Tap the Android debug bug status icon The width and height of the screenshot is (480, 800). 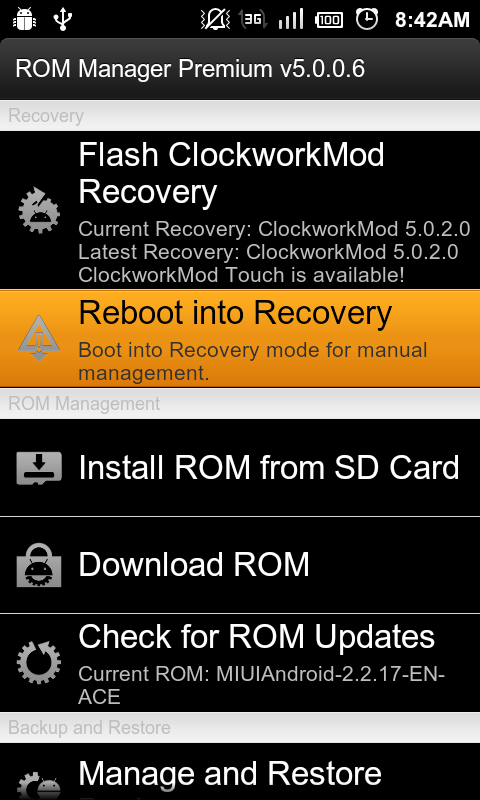[x=23, y=19]
